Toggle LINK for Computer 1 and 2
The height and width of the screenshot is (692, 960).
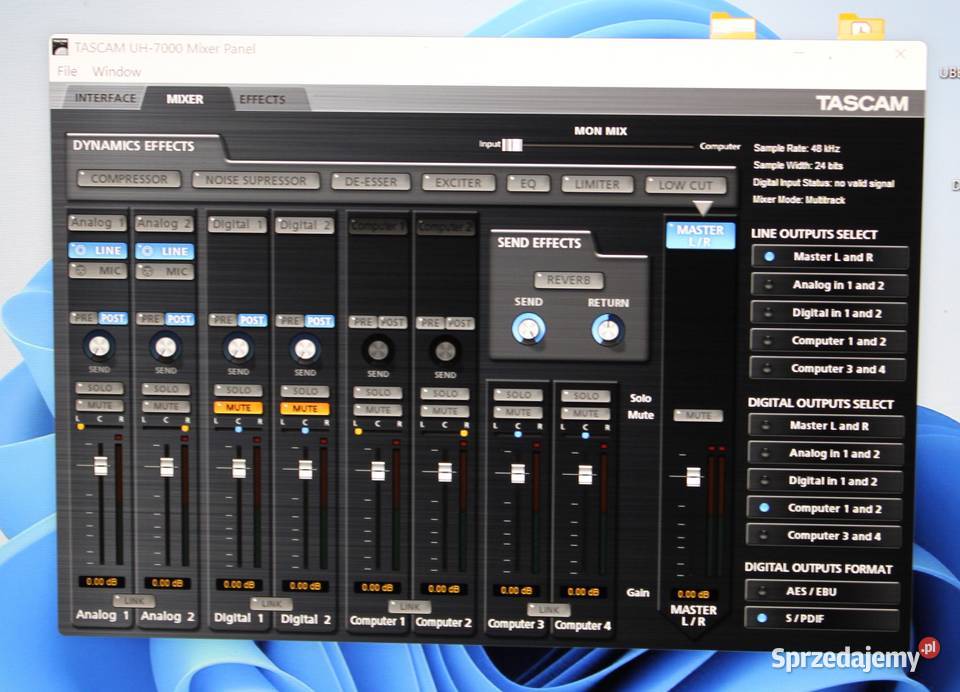[410, 606]
